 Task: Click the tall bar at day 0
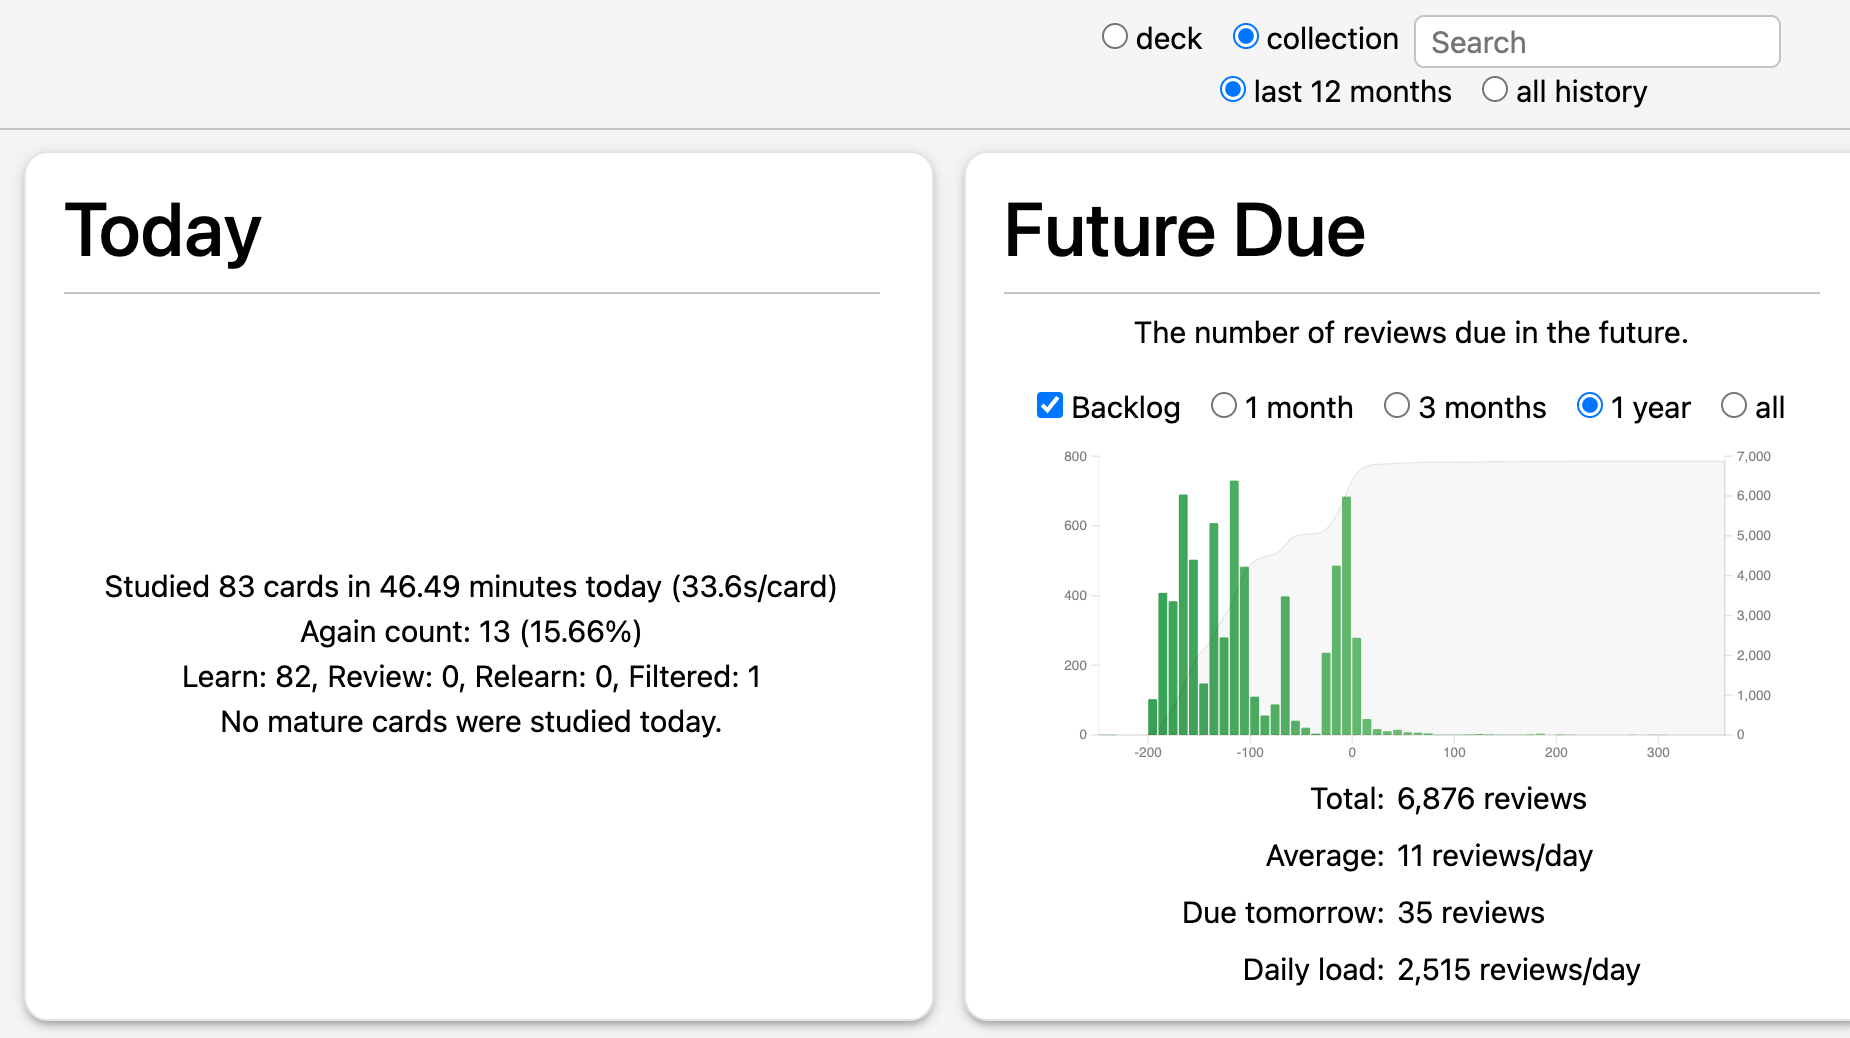(1347, 615)
